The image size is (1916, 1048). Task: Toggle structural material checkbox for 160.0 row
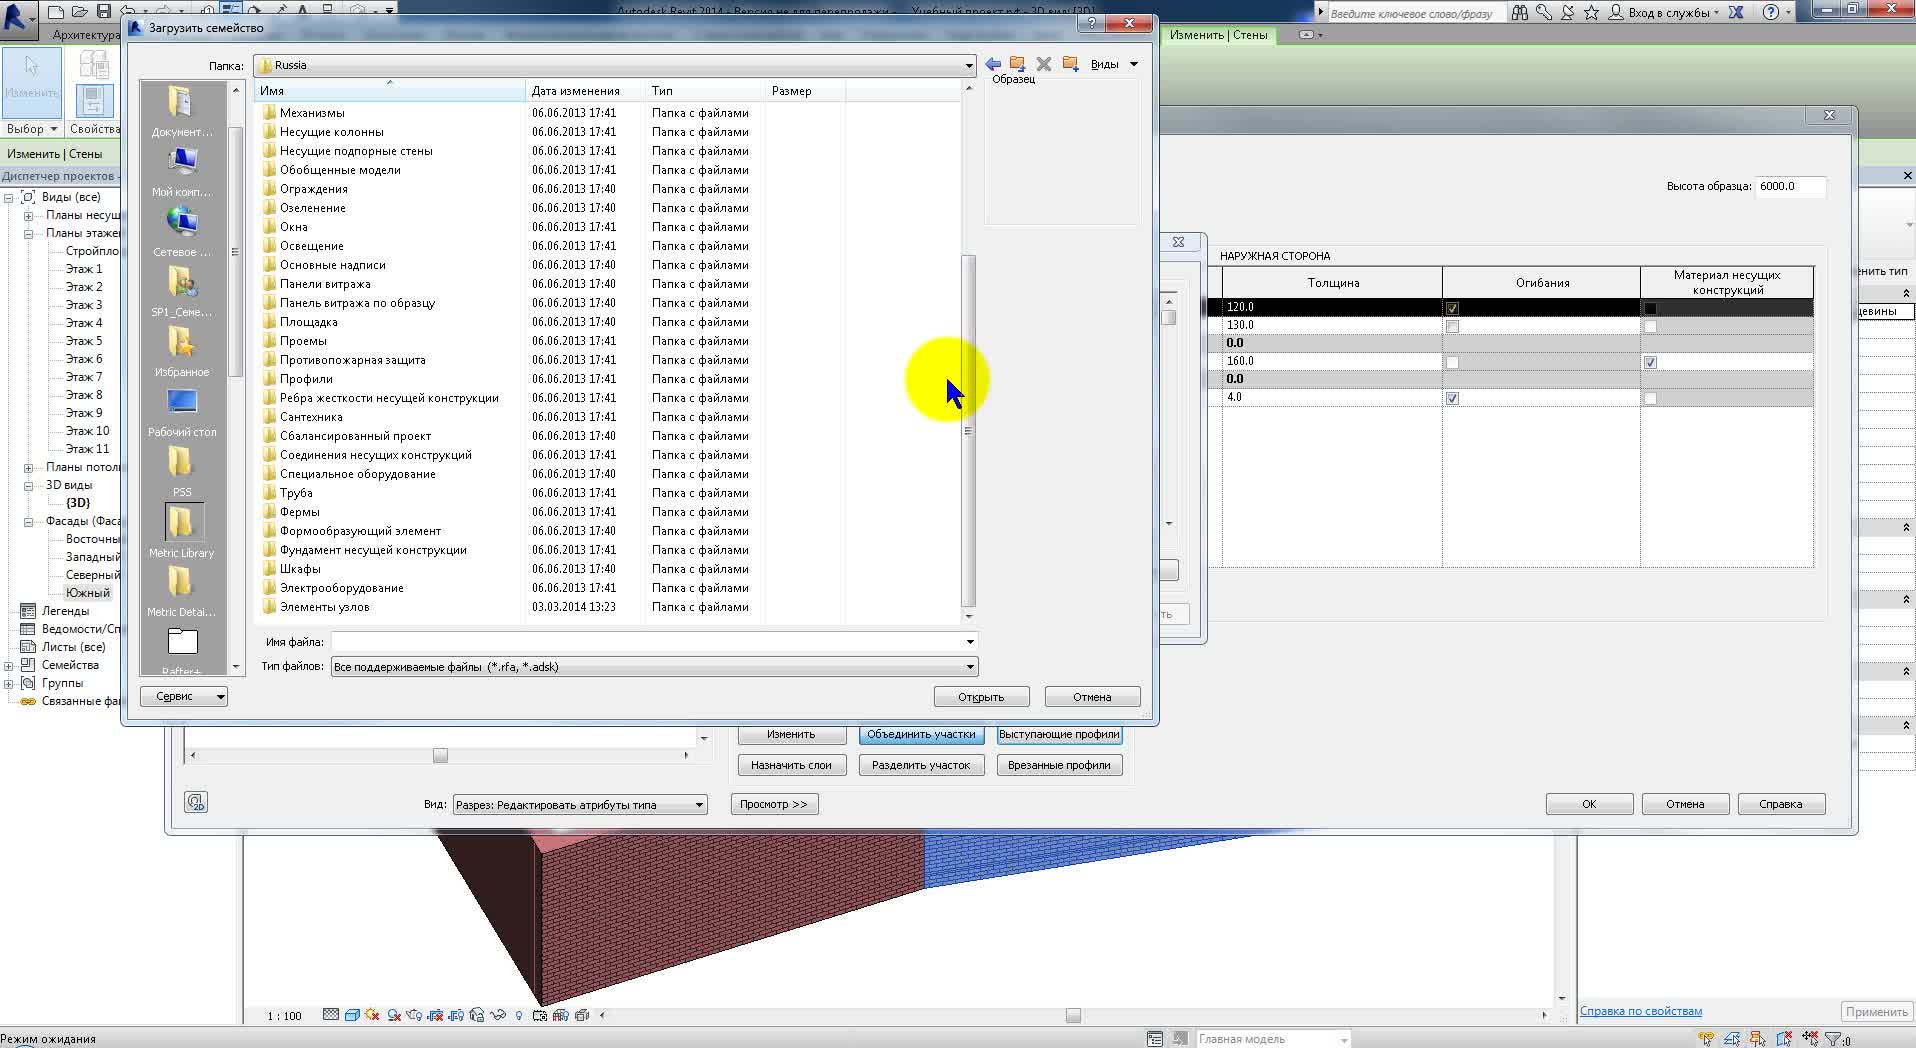point(1650,362)
